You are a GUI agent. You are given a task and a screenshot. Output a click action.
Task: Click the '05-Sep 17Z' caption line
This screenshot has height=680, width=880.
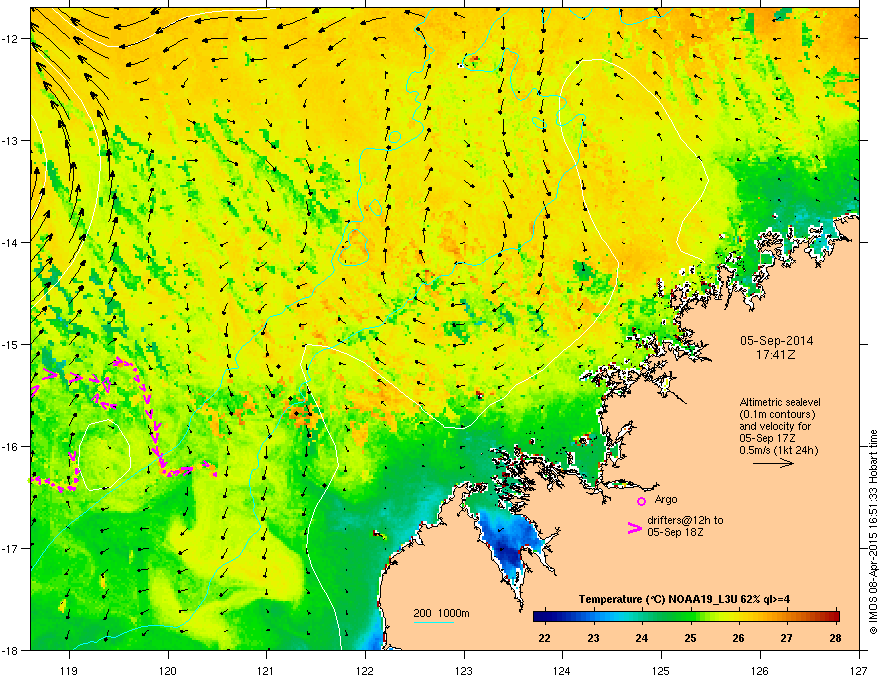coord(767,438)
